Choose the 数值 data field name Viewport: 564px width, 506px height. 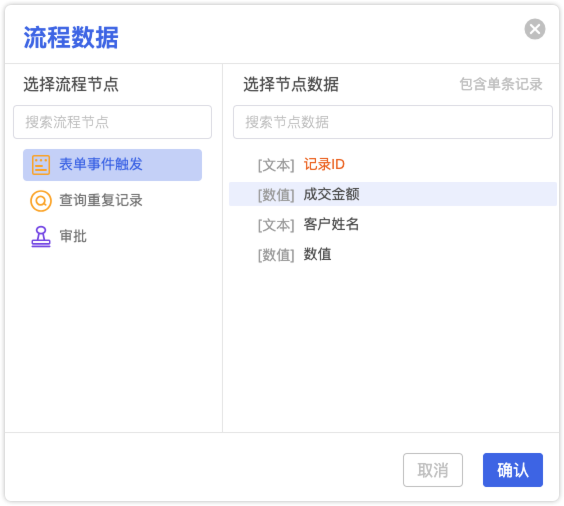coord(317,254)
